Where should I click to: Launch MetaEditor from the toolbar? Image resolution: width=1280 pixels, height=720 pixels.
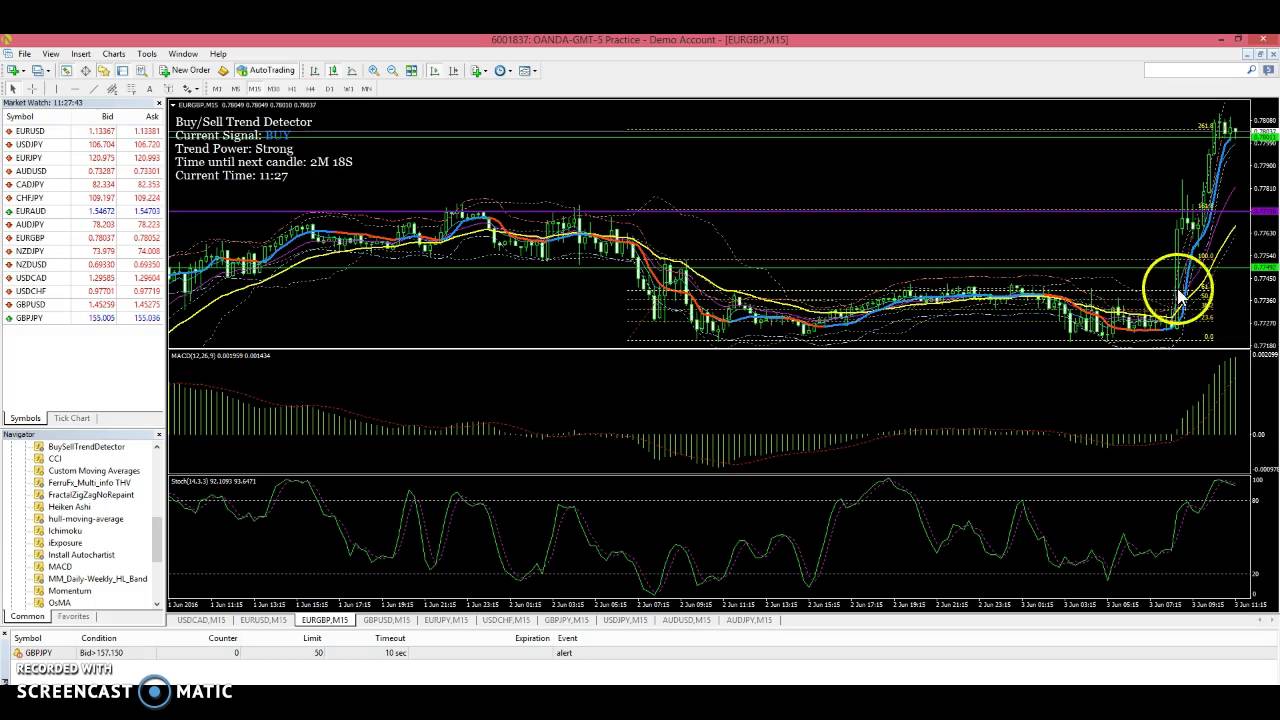click(224, 71)
